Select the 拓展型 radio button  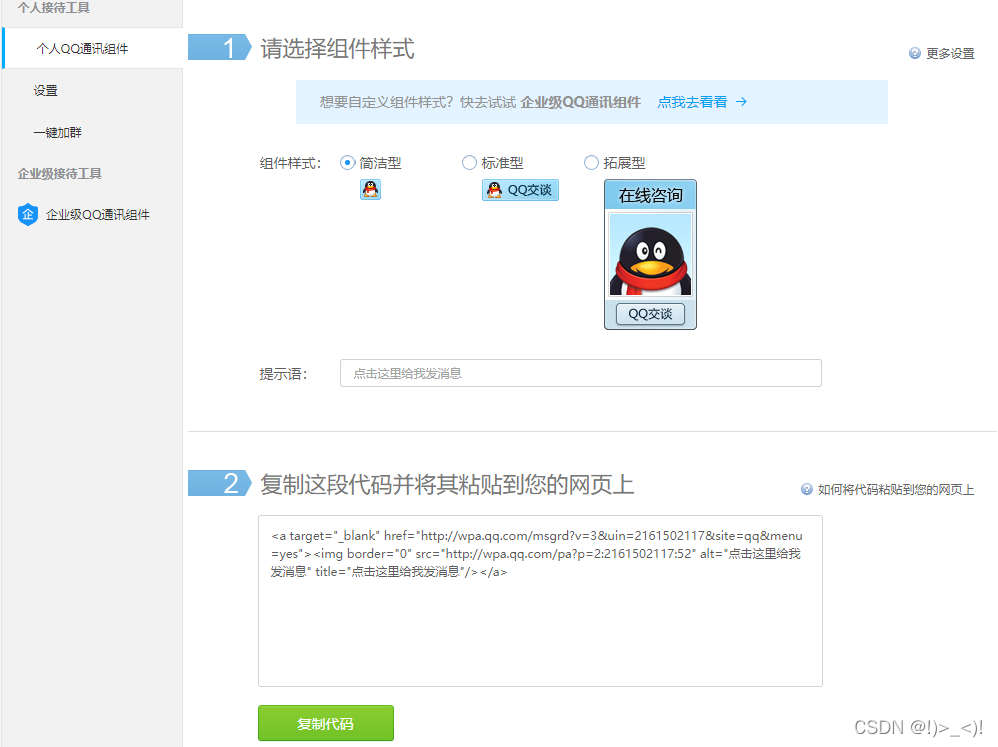(x=591, y=163)
